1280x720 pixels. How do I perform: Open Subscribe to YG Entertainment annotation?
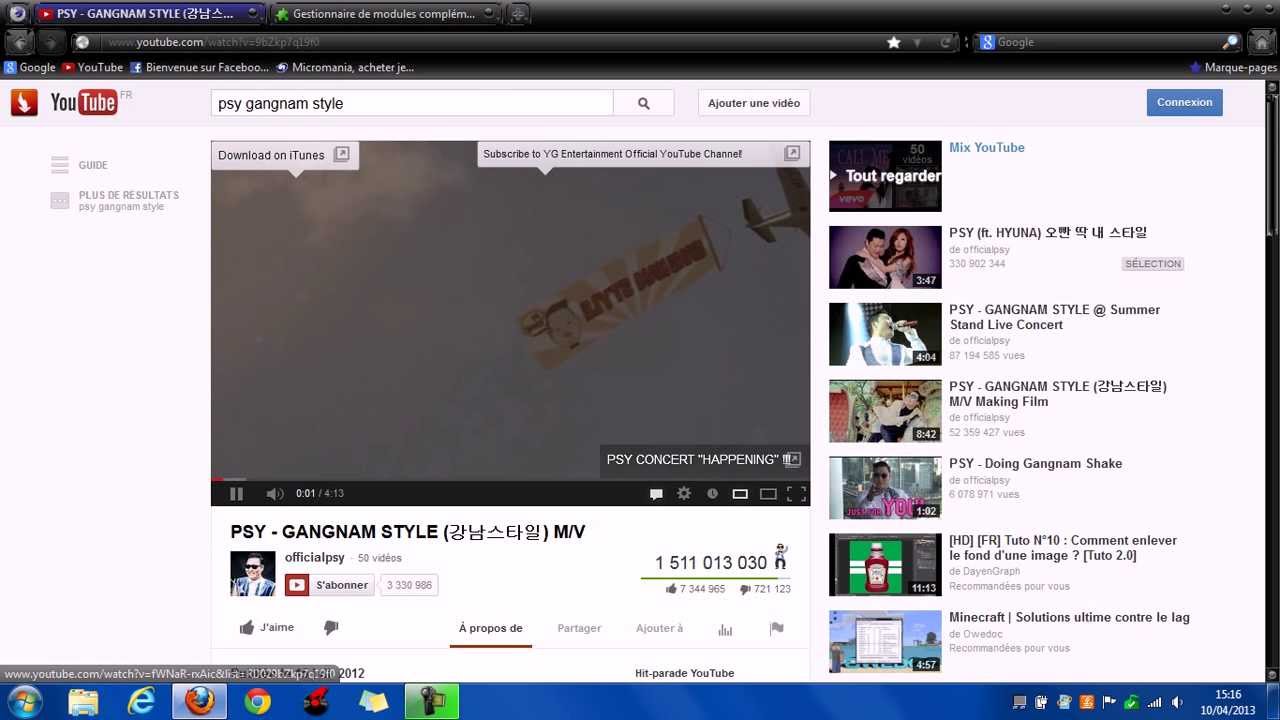point(642,154)
